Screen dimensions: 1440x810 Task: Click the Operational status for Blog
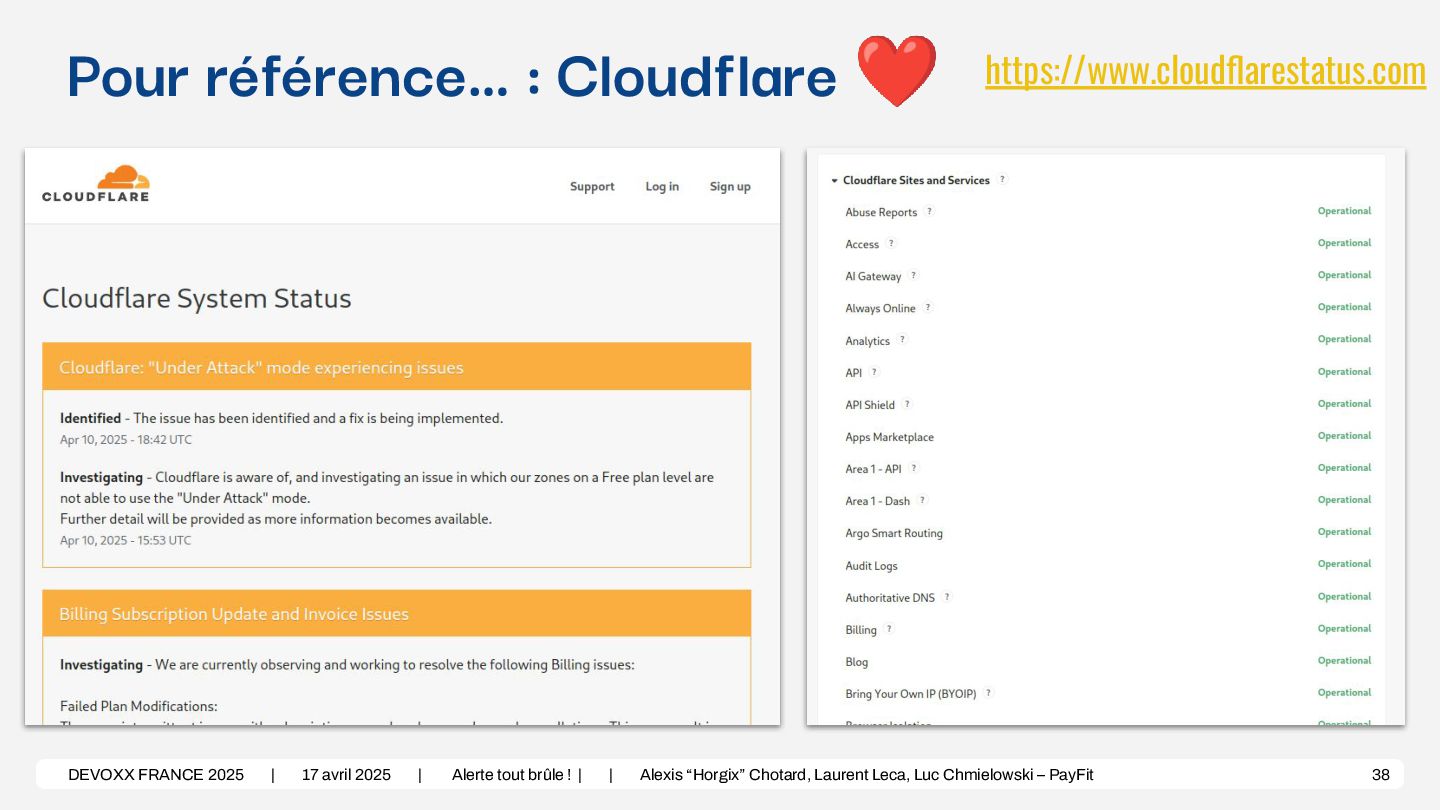tap(1344, 661)
